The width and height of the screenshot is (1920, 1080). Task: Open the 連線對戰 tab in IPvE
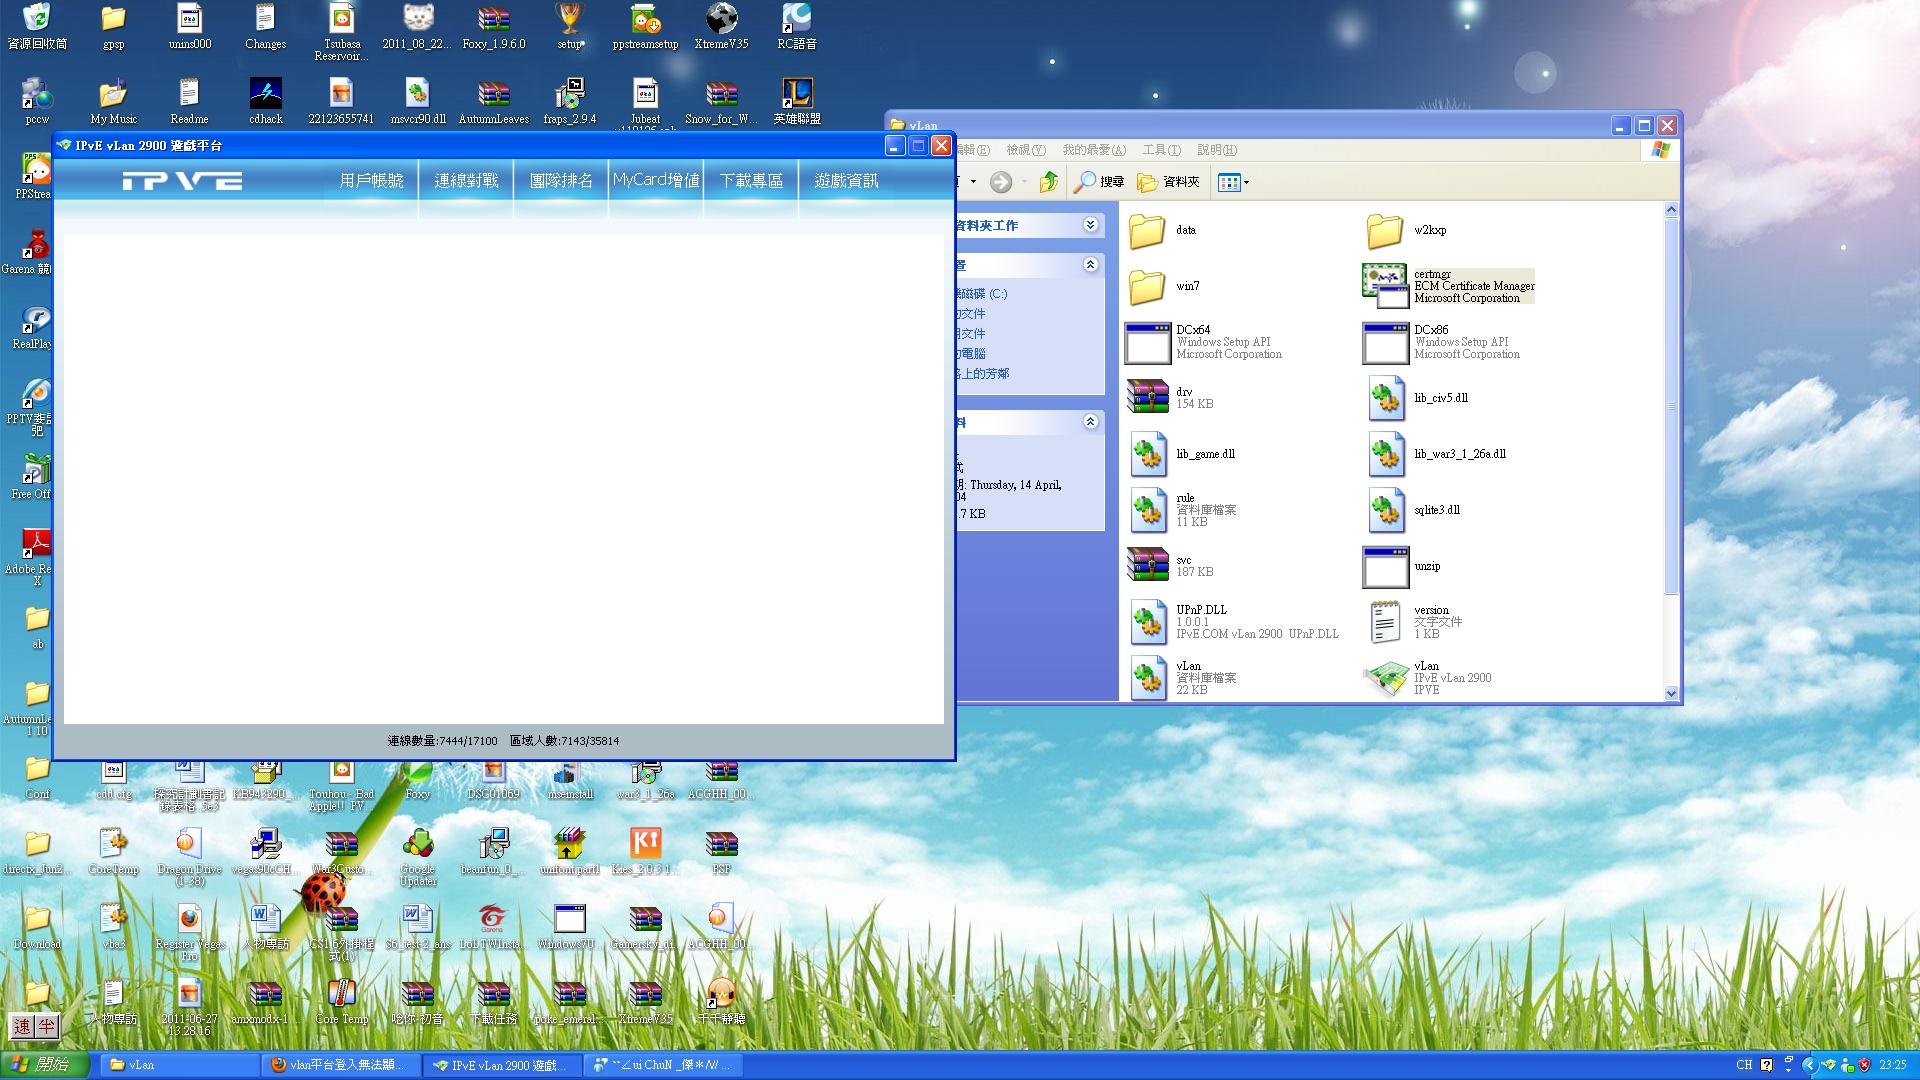(x=466, y=181)
